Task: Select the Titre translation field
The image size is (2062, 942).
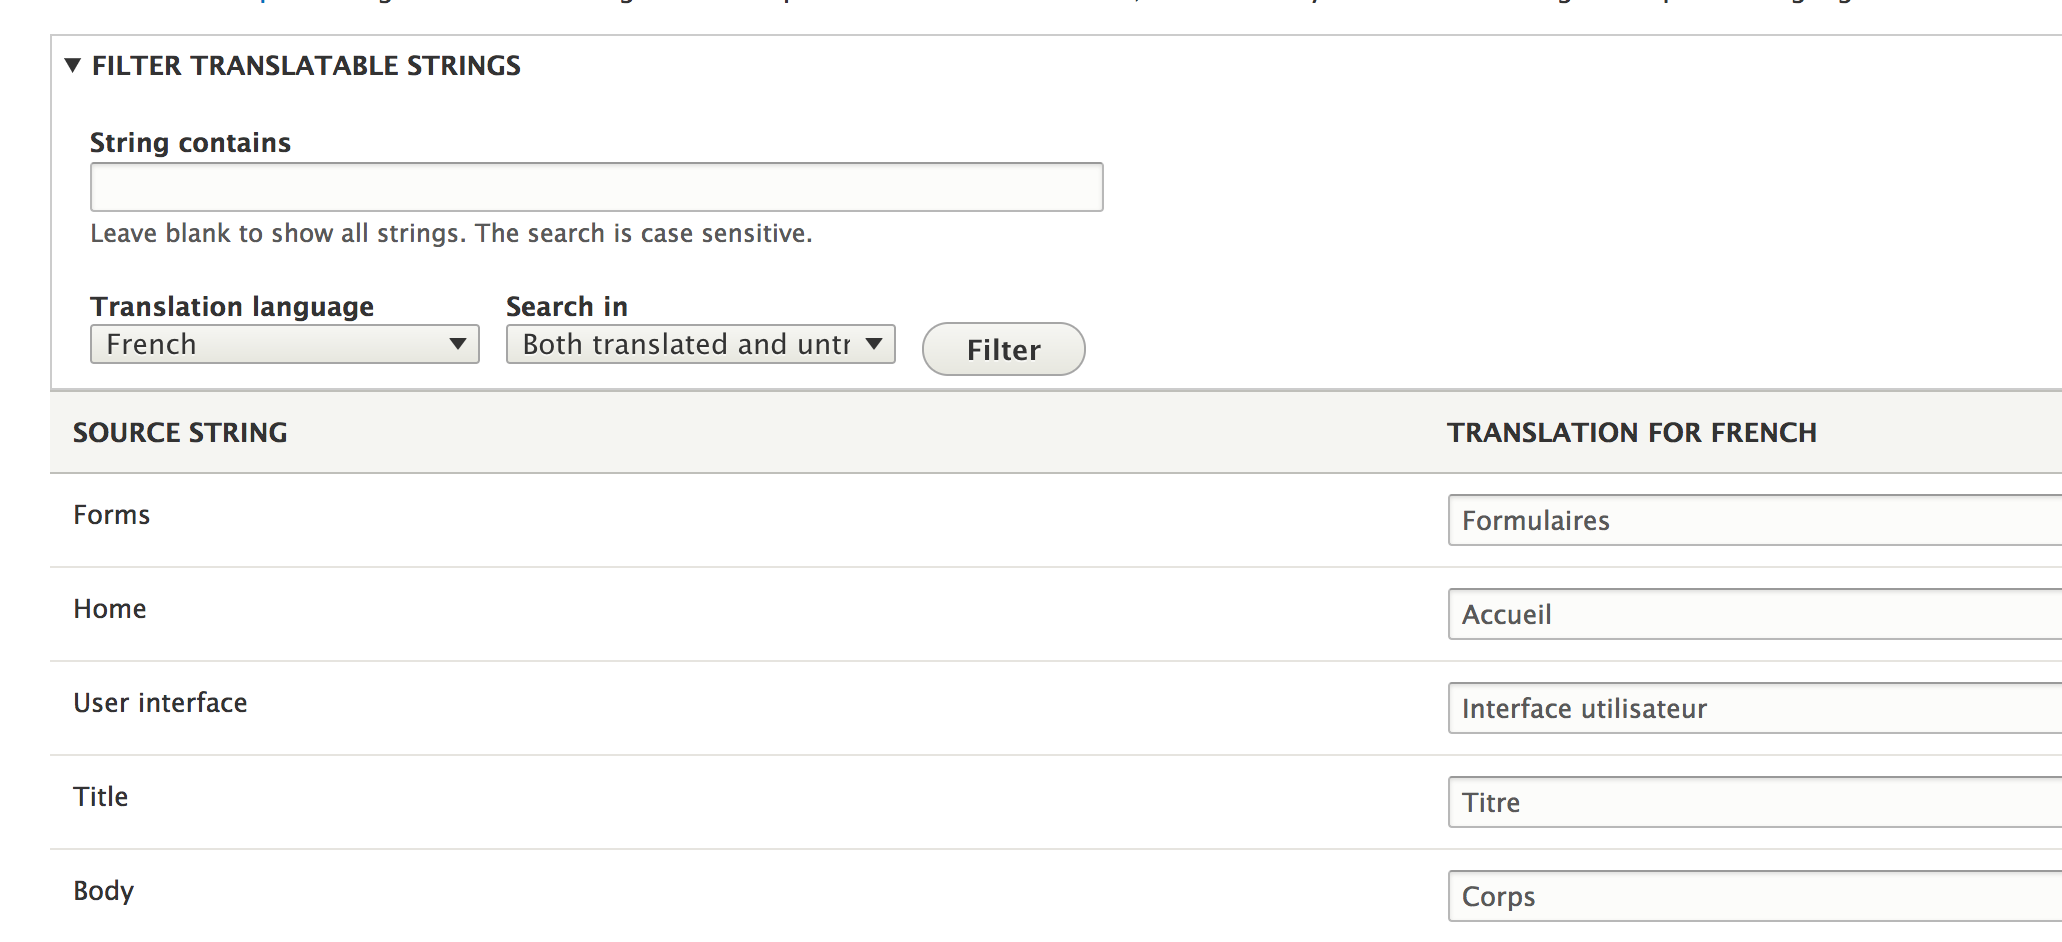Action: coord(1752,802)
